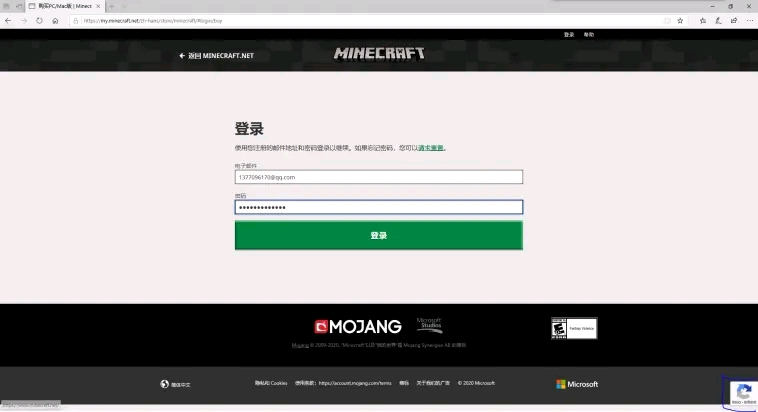Click the share page icon
758x412 pixels.
(734, 21)
